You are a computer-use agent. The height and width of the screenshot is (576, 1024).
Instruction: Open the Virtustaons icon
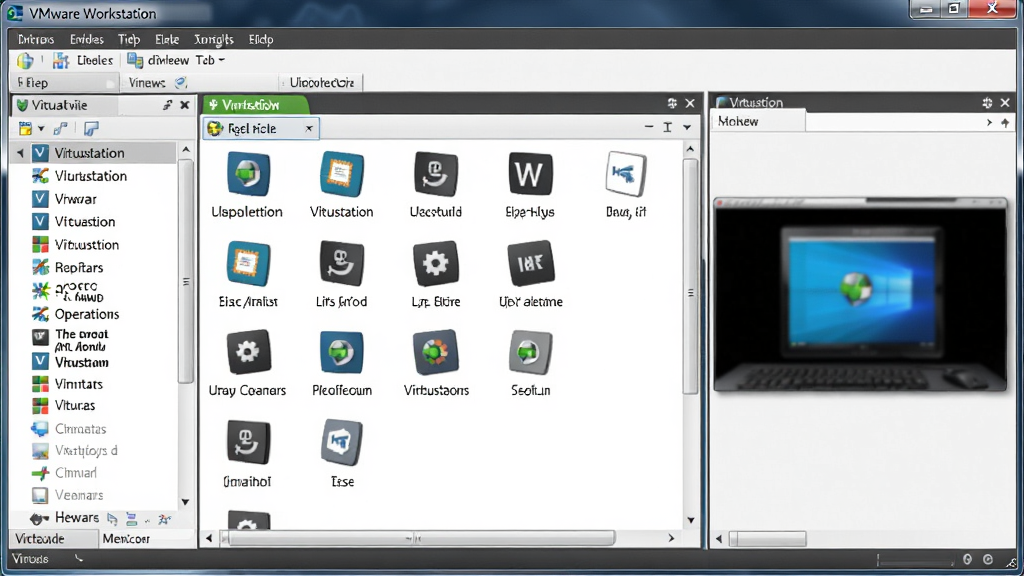(x=436, y=353)
